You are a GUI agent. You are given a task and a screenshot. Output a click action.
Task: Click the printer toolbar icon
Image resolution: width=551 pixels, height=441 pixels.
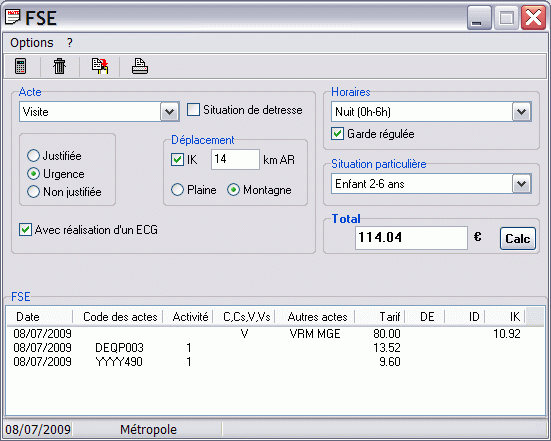[x=140, y=66]
